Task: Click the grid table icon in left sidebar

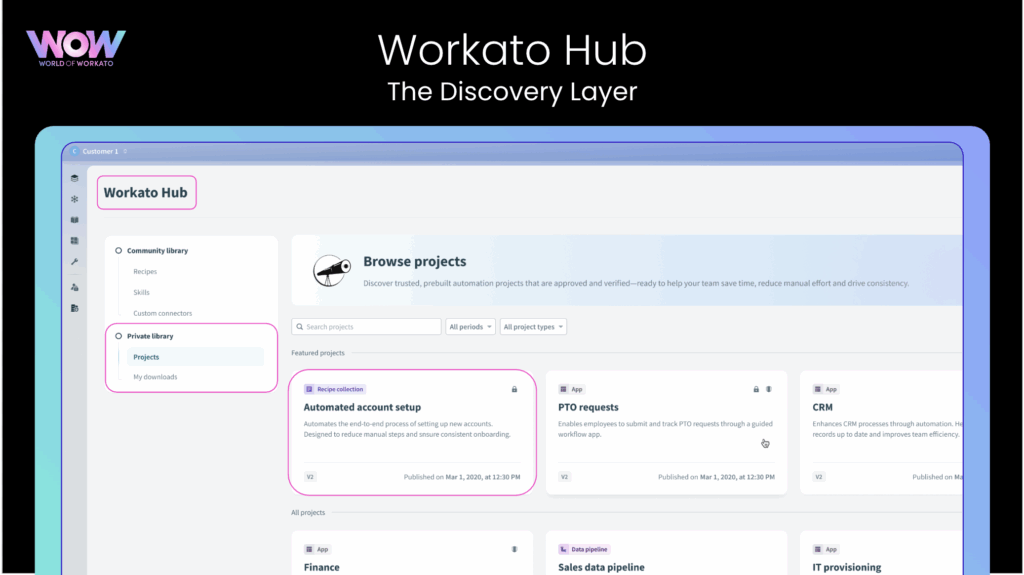Action: tap(74, 241)
